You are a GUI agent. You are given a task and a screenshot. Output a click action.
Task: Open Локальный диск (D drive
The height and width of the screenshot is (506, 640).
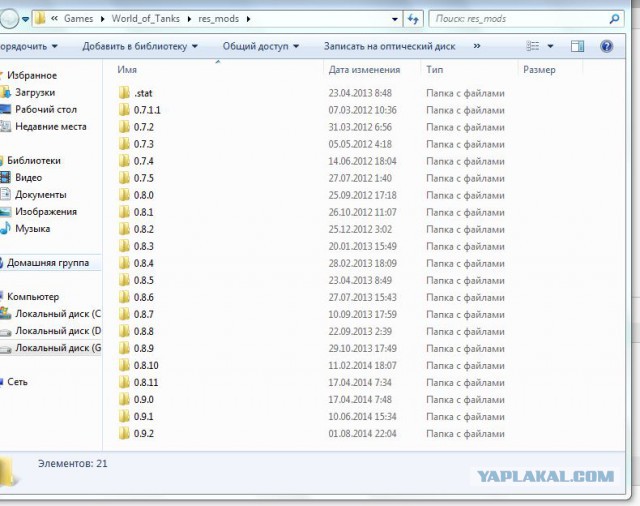58,331
